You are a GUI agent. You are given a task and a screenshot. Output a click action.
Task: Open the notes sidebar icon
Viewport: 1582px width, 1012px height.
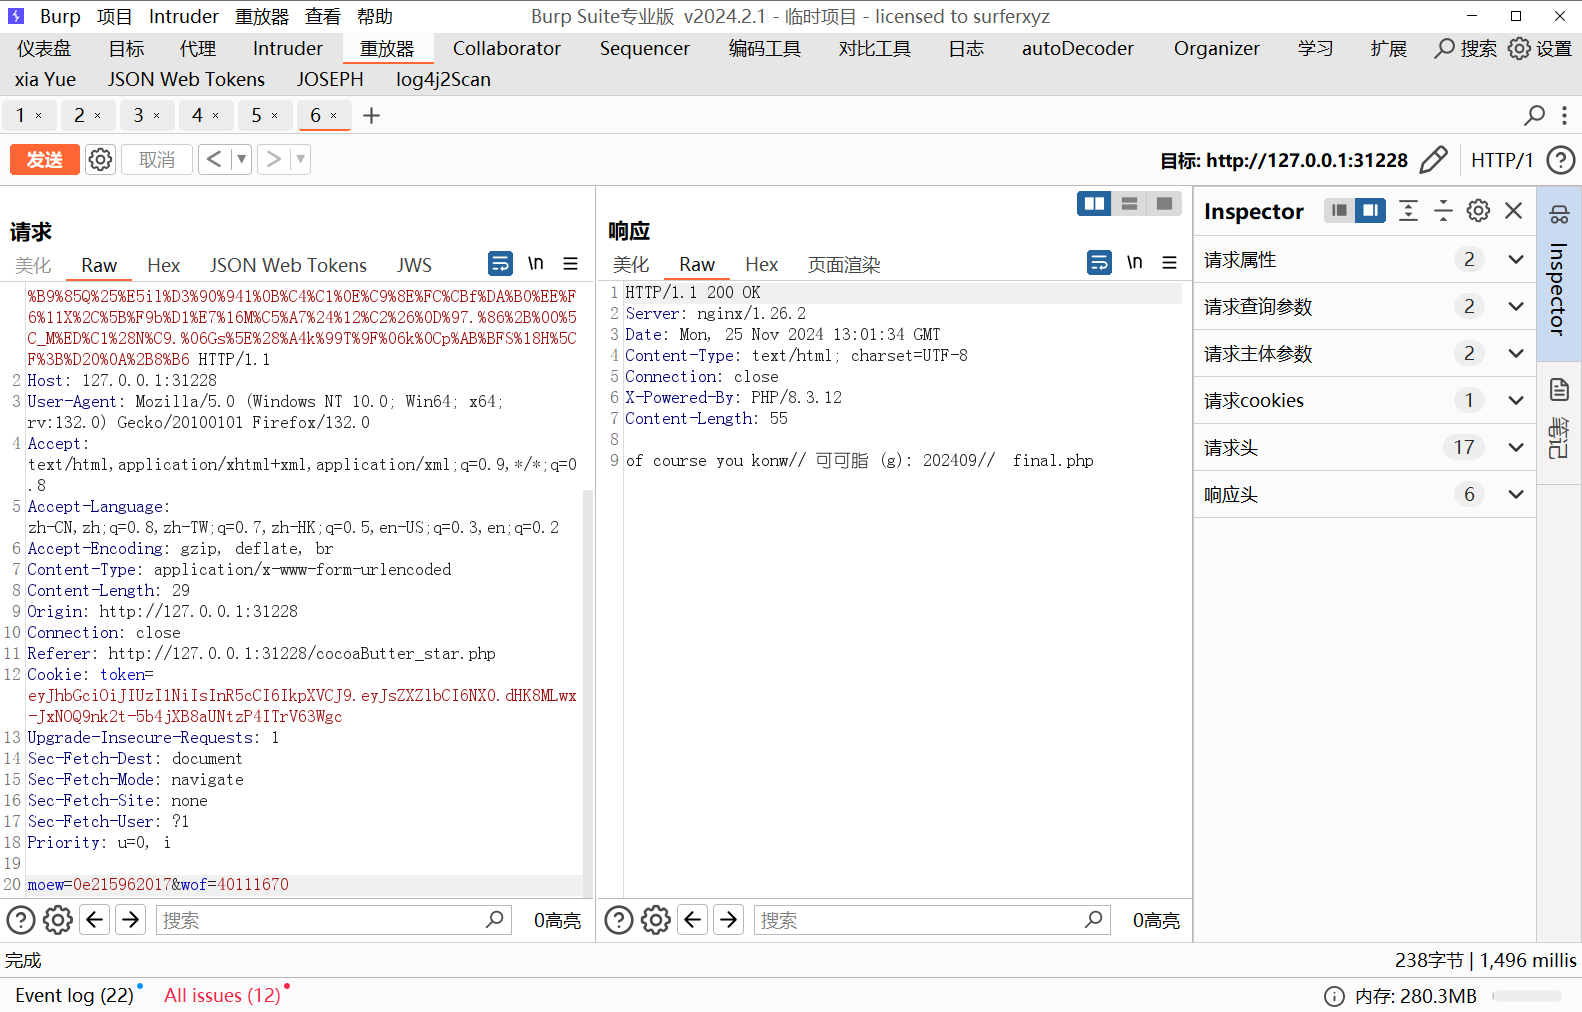click(x=1559, y=389)
